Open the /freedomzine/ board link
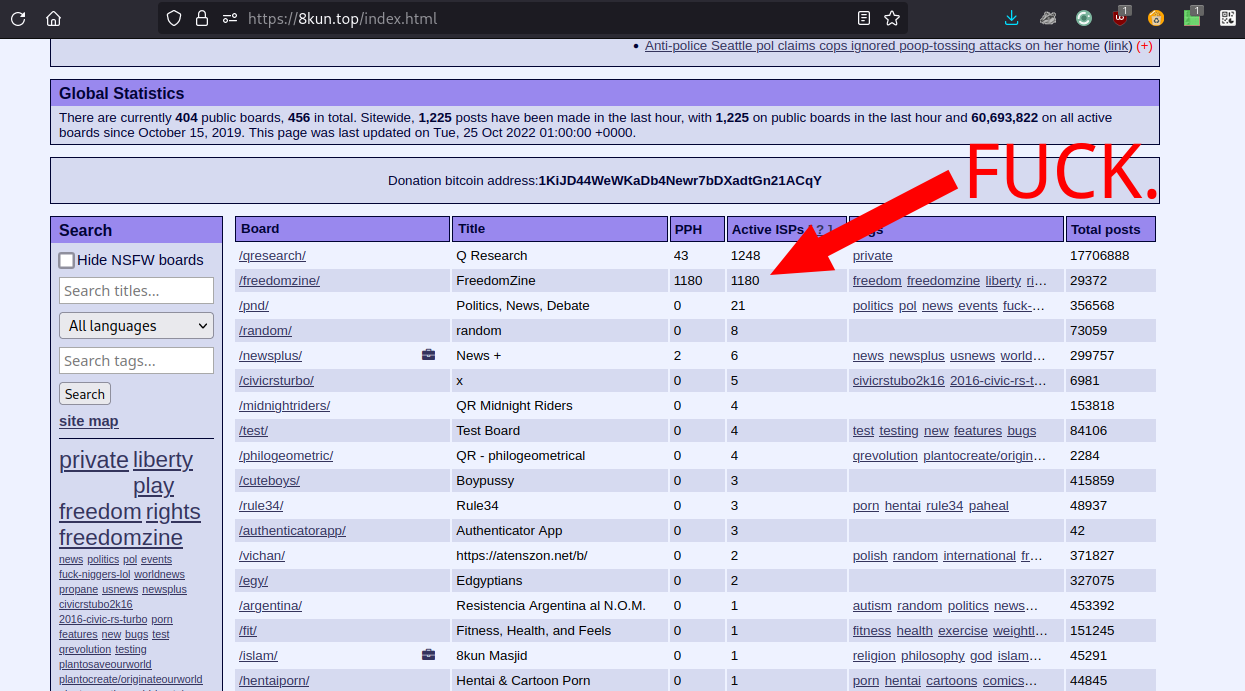This screenshot has width=1245, height=691. 279,281
